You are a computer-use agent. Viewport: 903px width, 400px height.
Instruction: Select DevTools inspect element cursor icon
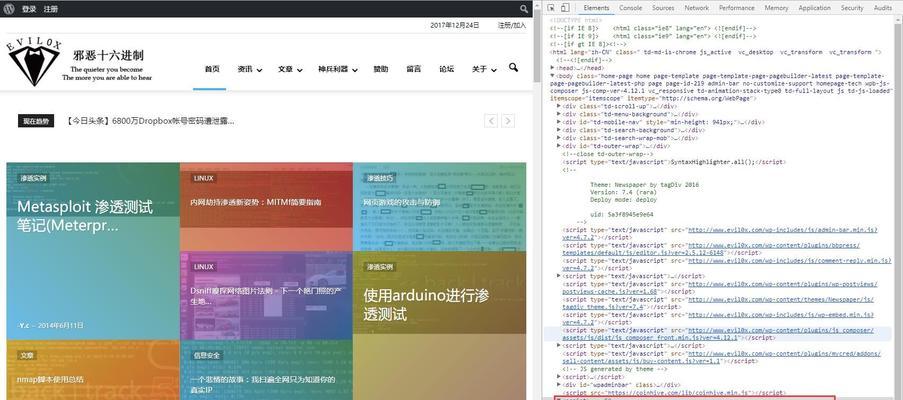[x=552, y=8]
